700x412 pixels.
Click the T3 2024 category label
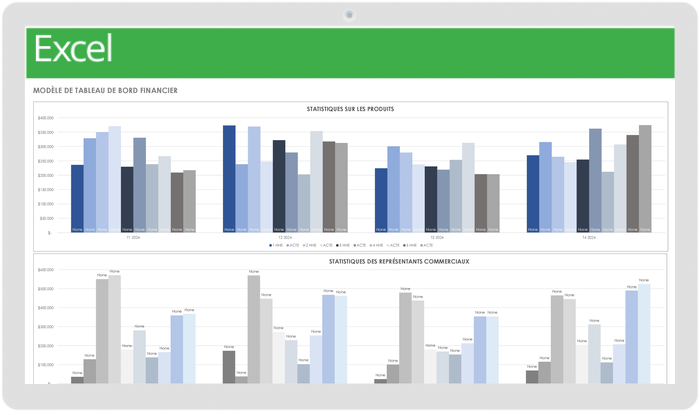point(437,238)
